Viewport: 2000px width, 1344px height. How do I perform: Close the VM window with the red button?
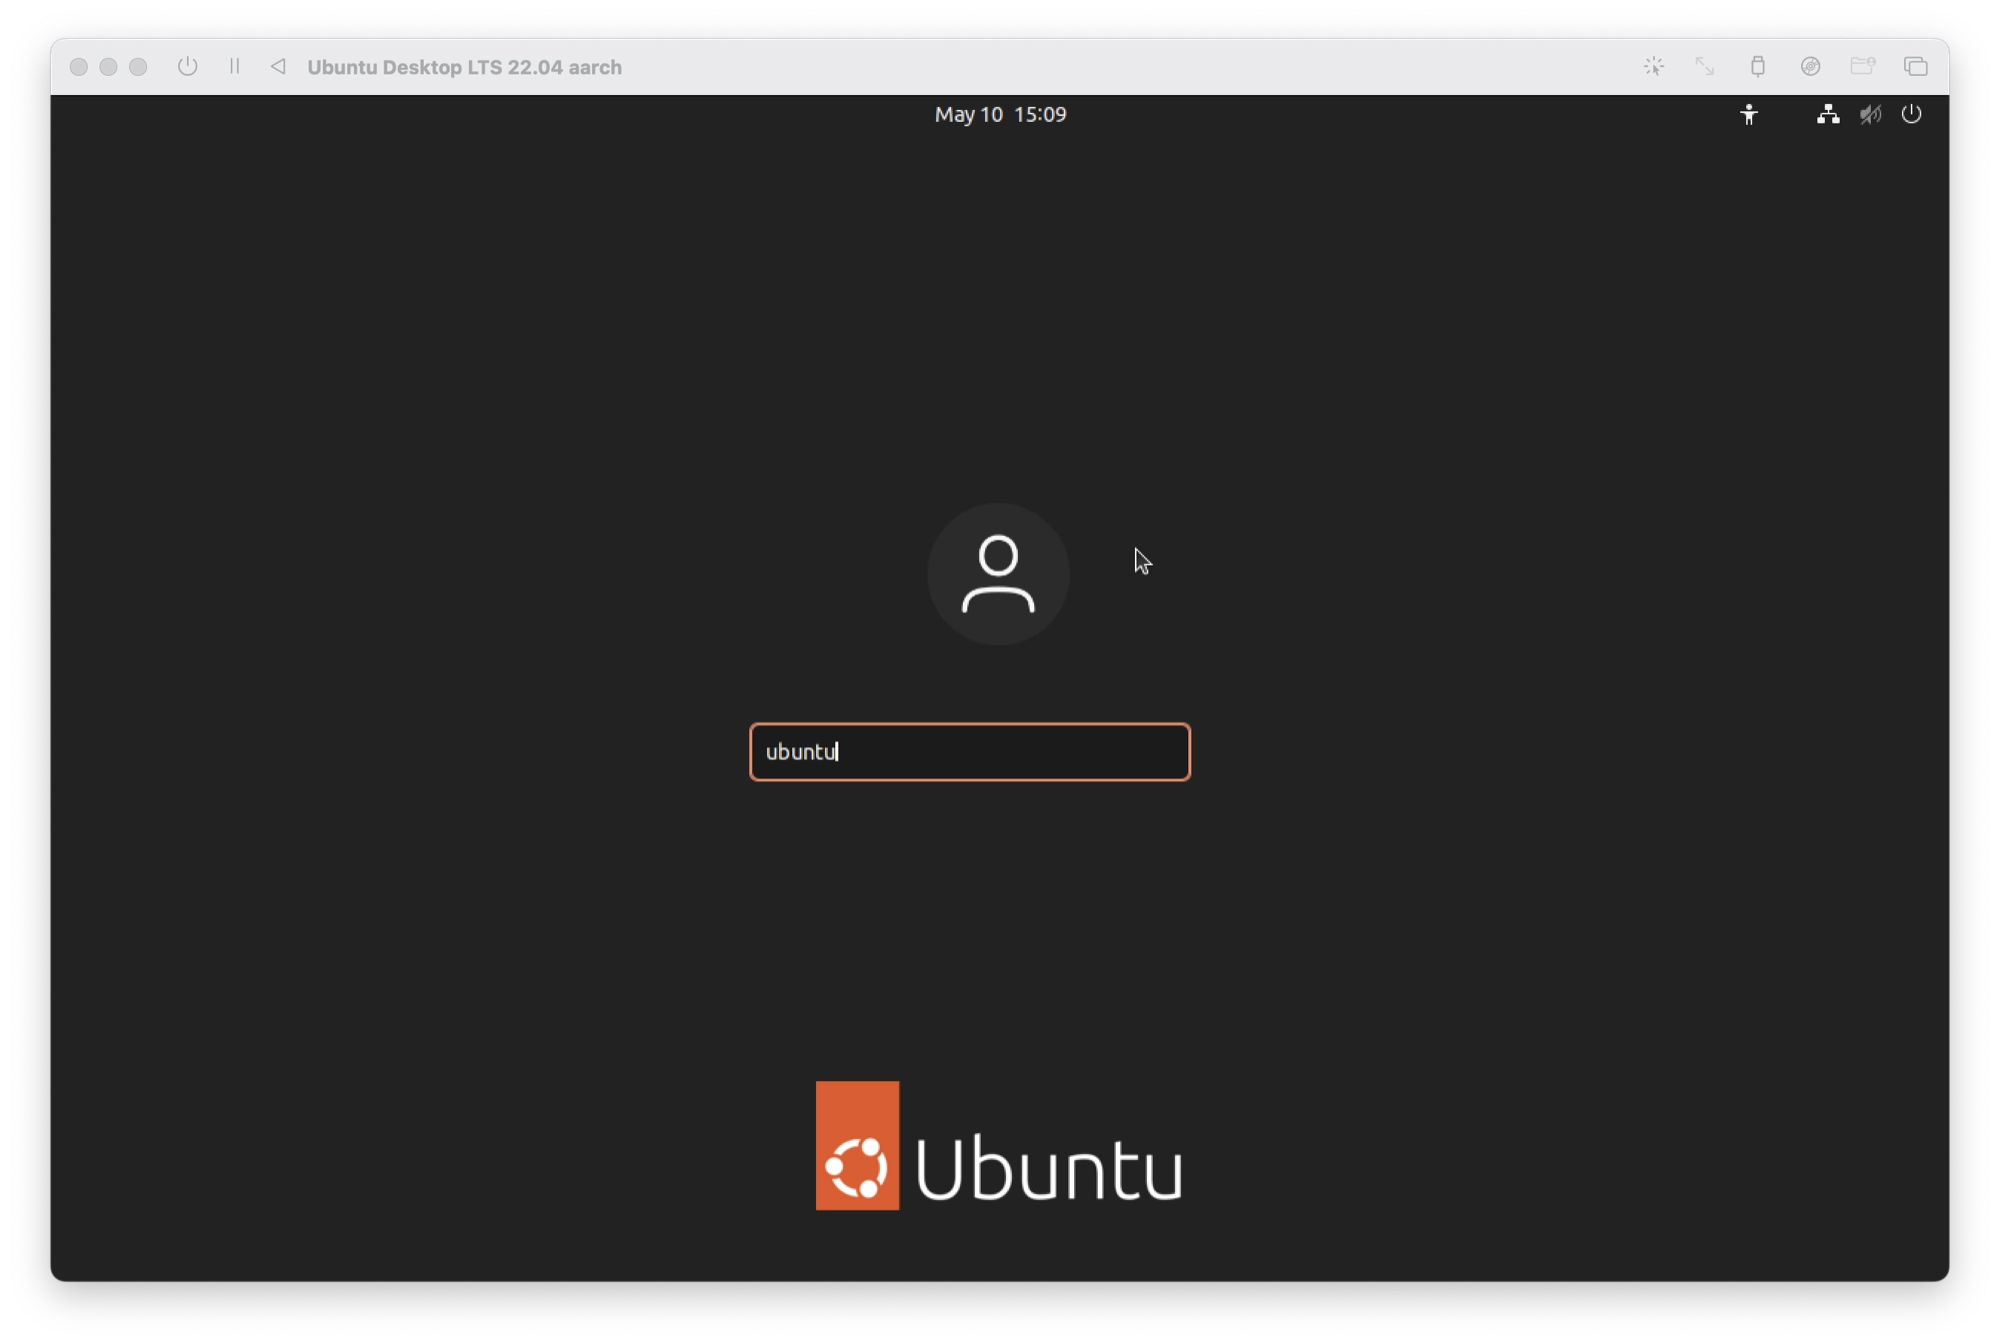coord(78,67)
